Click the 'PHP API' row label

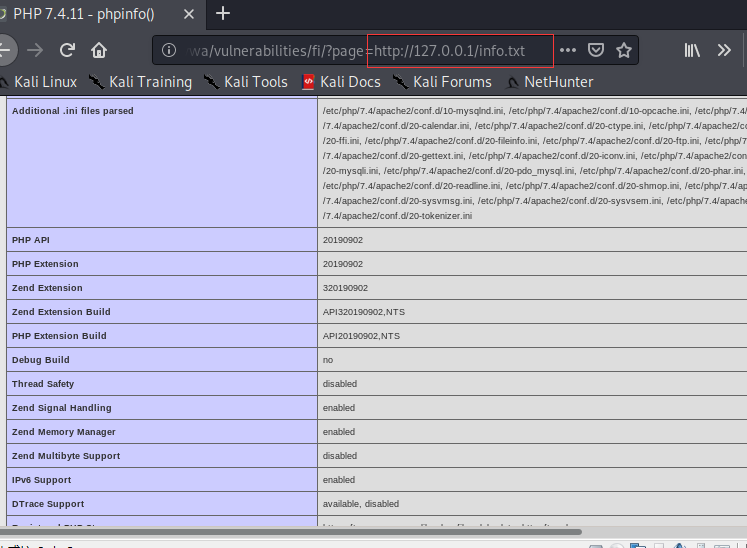(30, 240)
